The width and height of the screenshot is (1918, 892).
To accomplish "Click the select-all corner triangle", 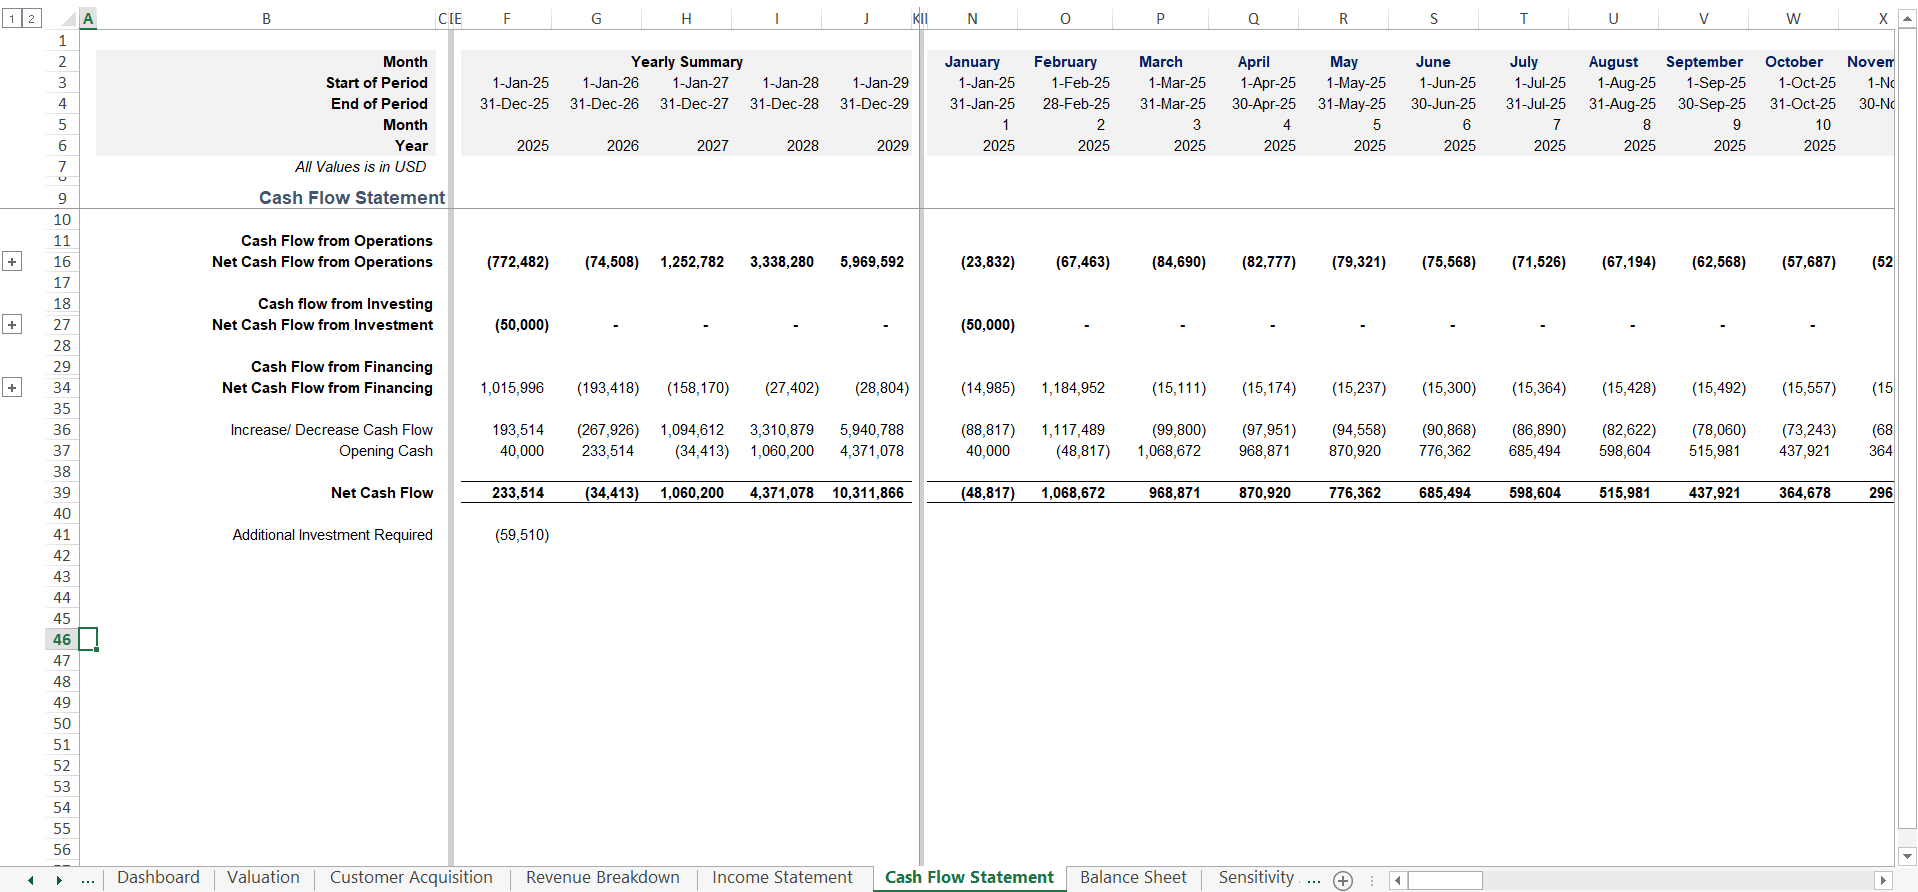I will 68,19.
